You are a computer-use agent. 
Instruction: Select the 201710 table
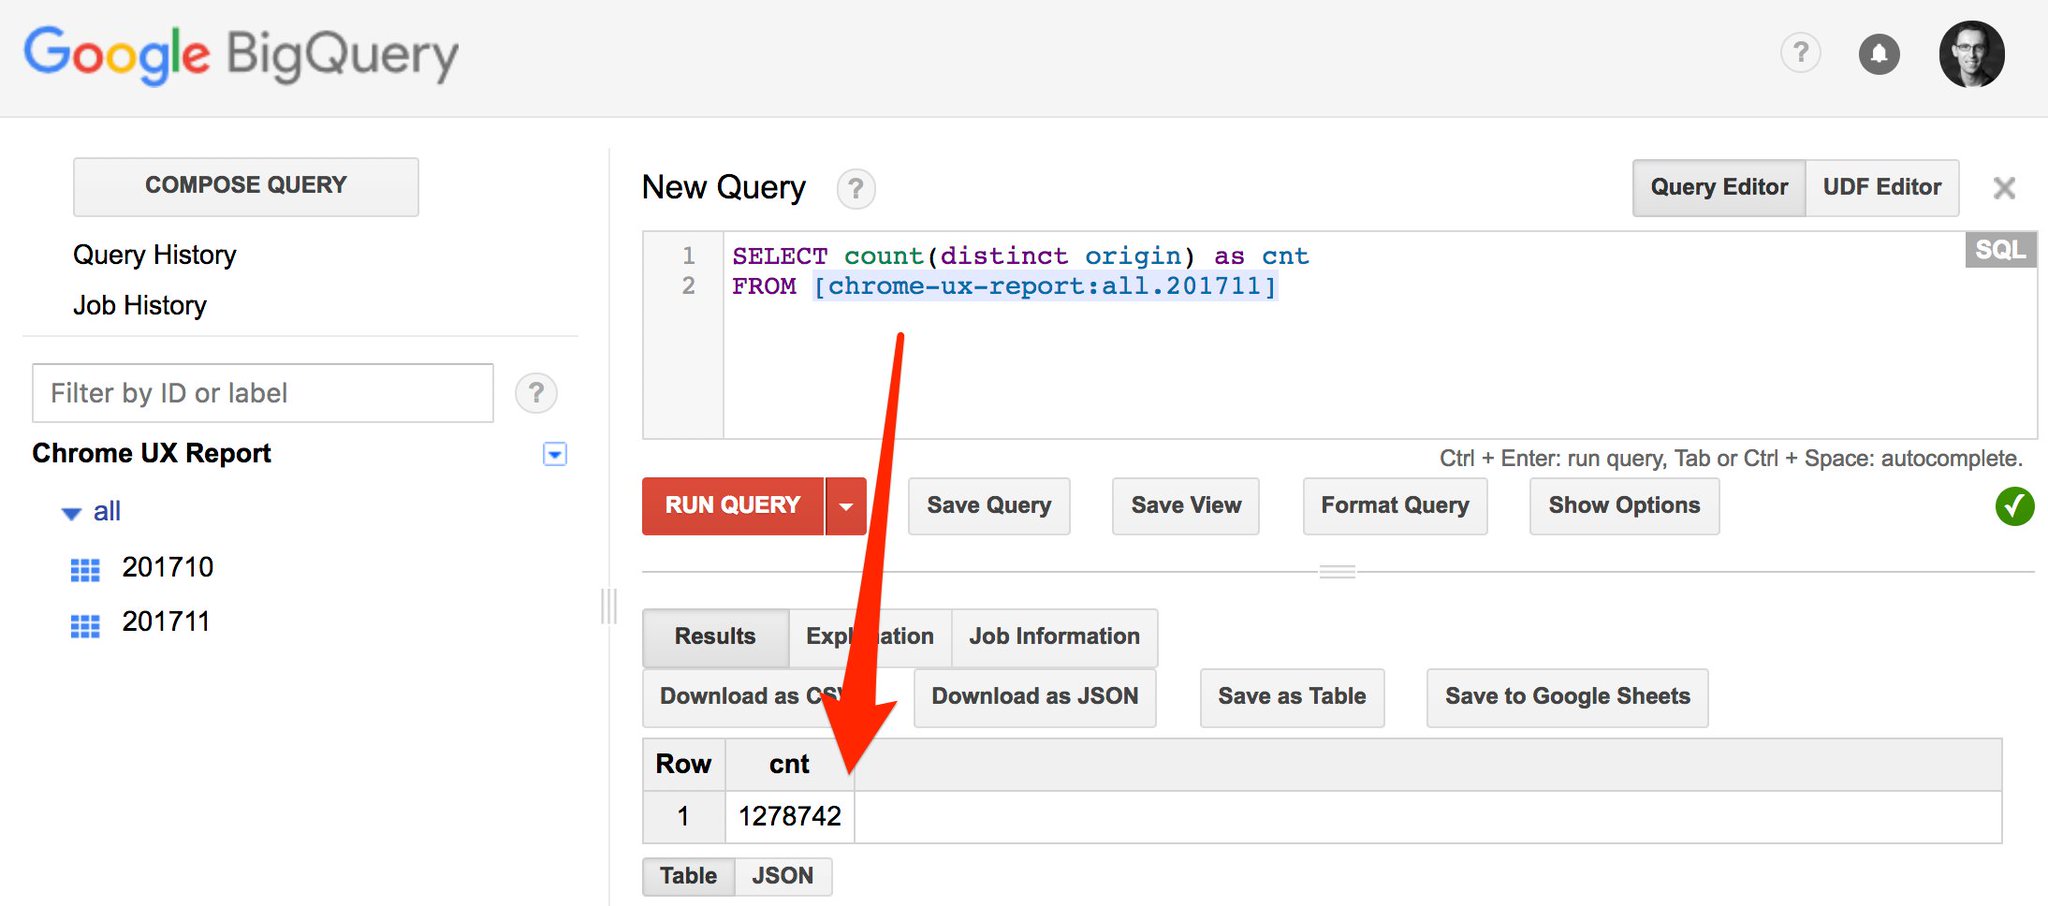click(168, 568)
